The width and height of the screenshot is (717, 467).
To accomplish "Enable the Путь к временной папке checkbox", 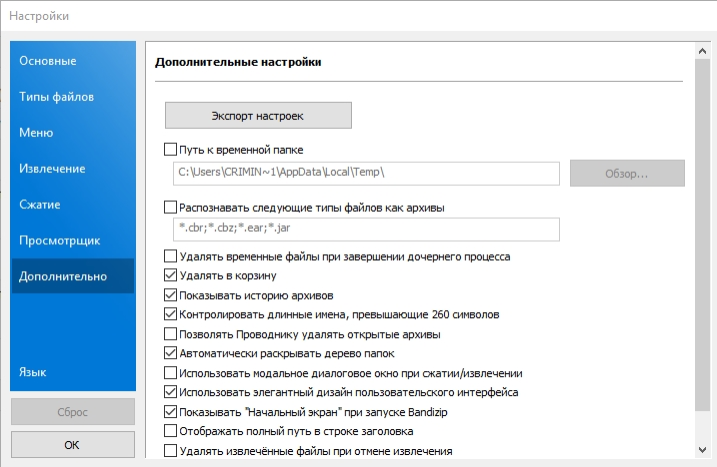I will pyautogui.click(x=170, y=151).
